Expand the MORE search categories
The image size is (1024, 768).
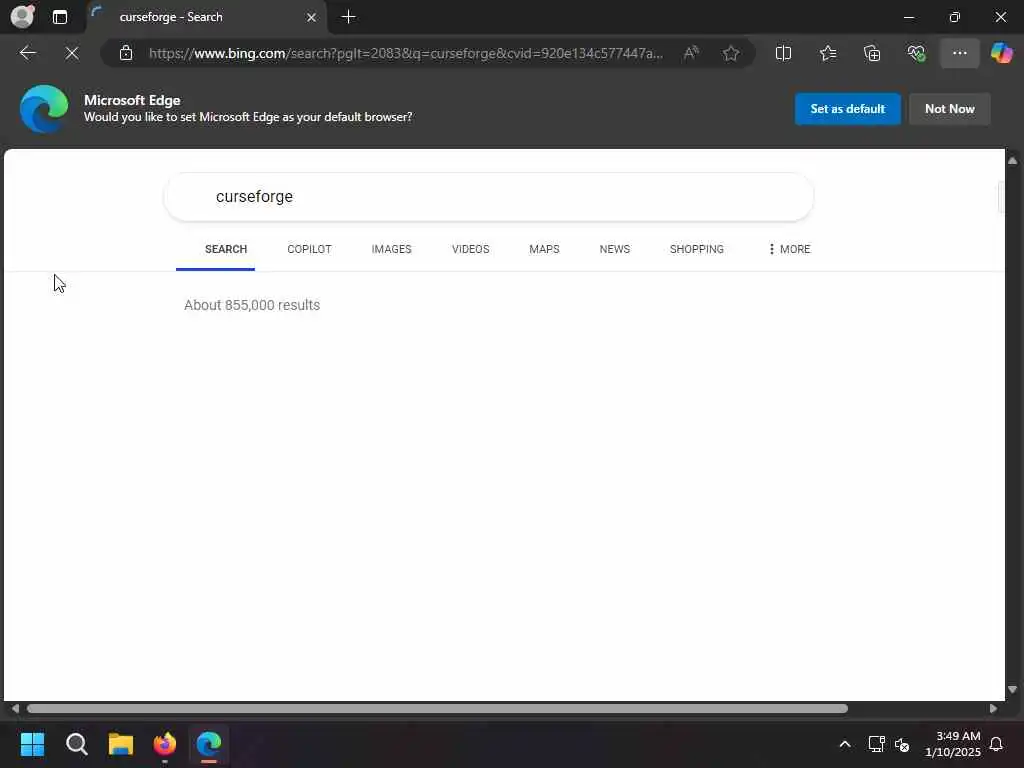(x=789, y=249)
